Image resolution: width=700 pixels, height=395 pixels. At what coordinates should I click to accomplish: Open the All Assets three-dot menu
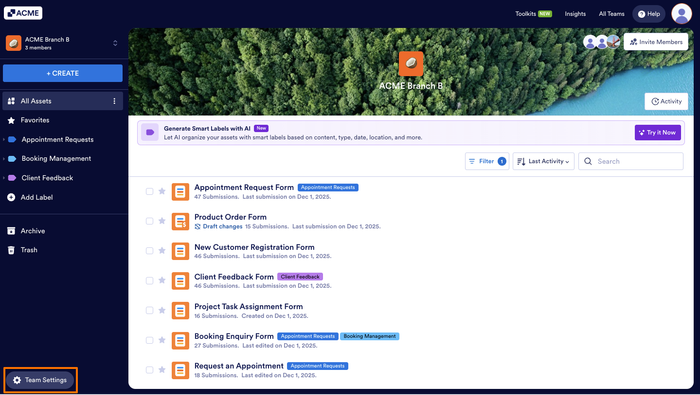[114, 101]
